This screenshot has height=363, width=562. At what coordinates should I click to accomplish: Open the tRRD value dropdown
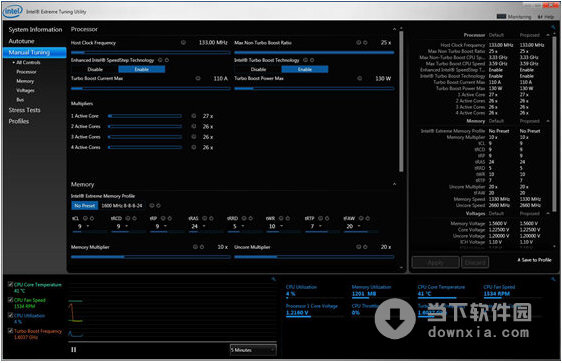pyautogui.click(x=243, y=226)
